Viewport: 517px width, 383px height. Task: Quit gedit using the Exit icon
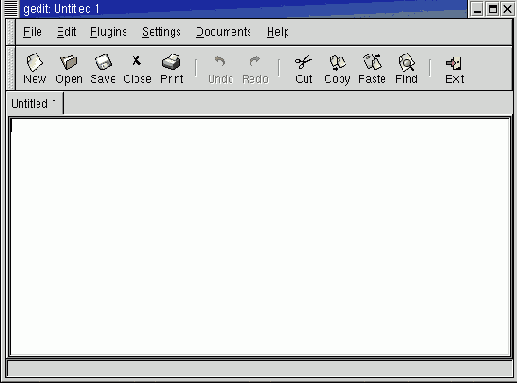click(x=454, y=69)
